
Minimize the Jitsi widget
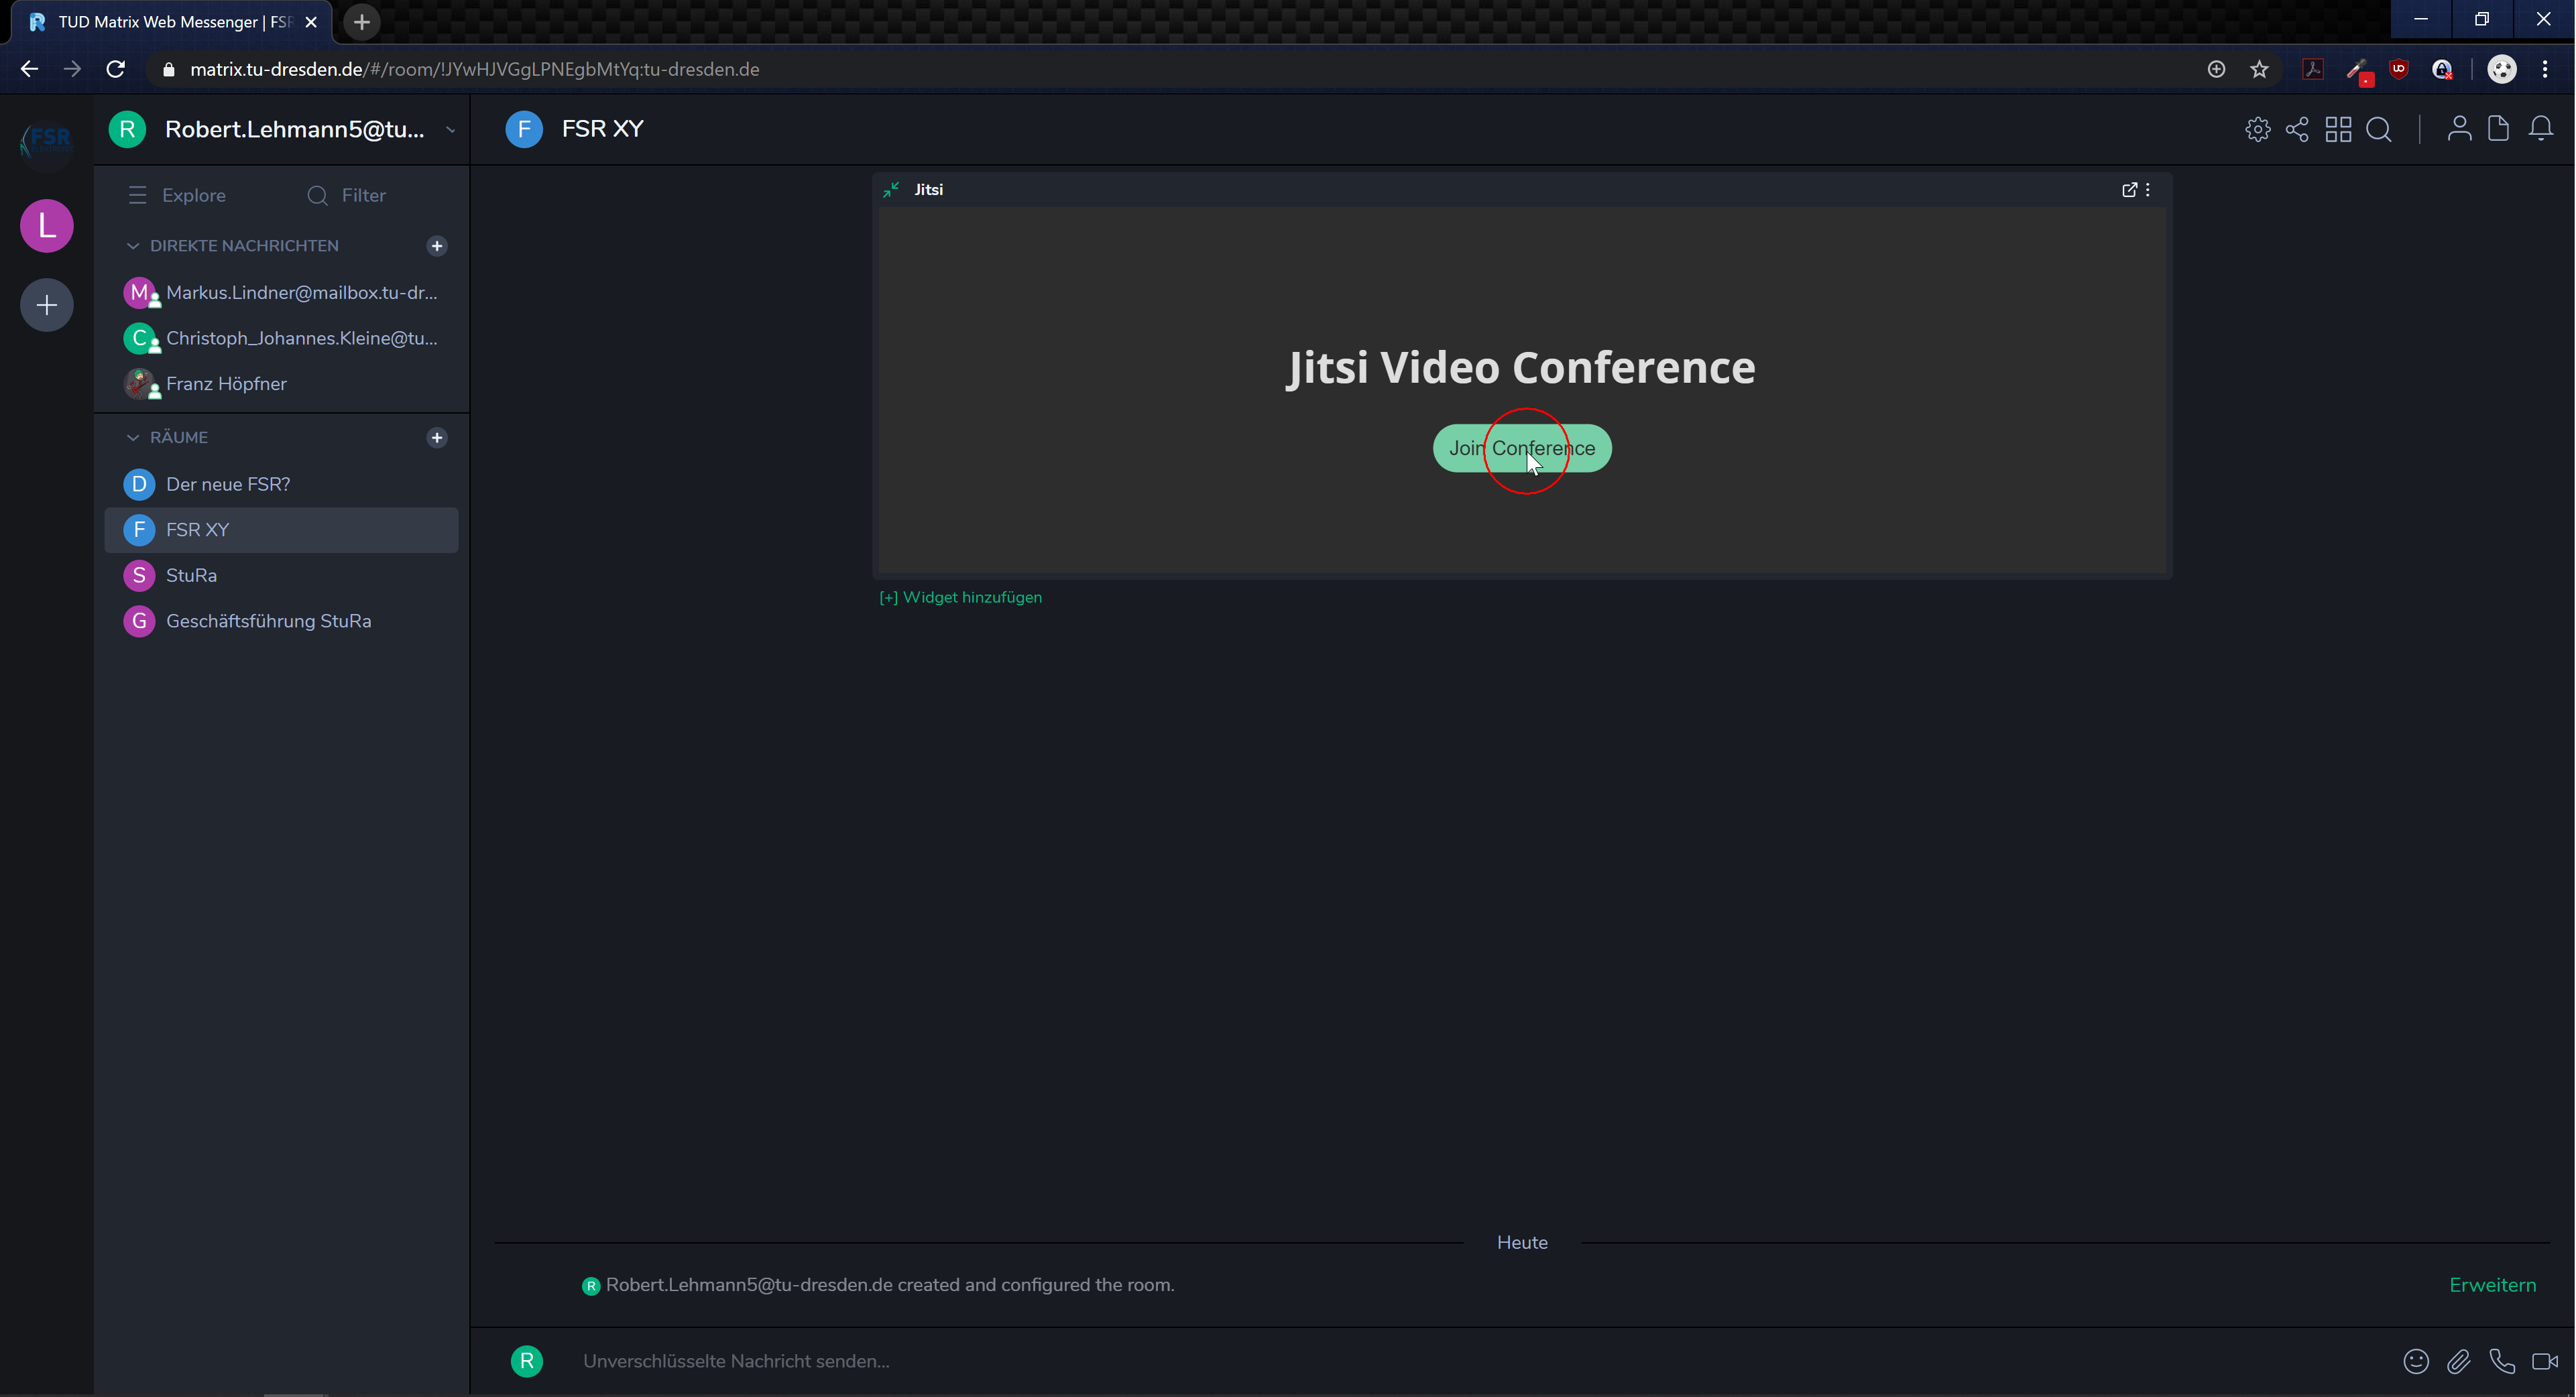[x=891, y=189]
